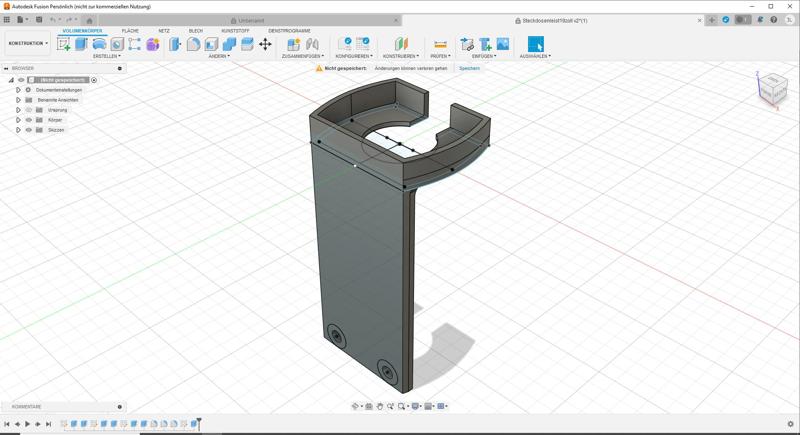
Task: Open the notifications bell icon
Action: click(759, 20)
